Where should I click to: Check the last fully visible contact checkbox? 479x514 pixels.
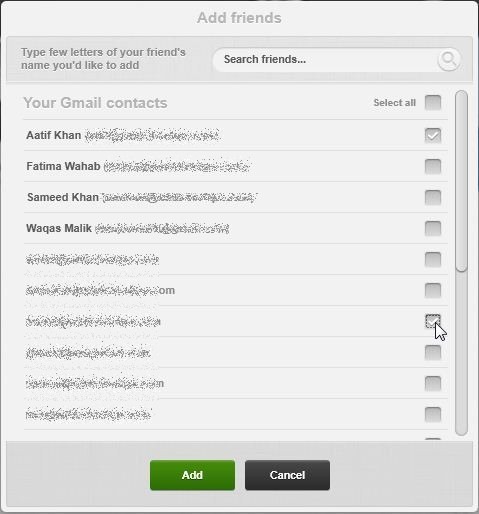[433, 414]
